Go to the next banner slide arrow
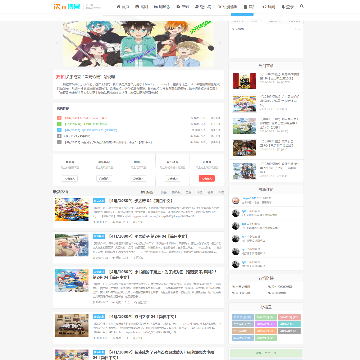The height and width of the screenshot is (360, 360). tap(220, 43)
